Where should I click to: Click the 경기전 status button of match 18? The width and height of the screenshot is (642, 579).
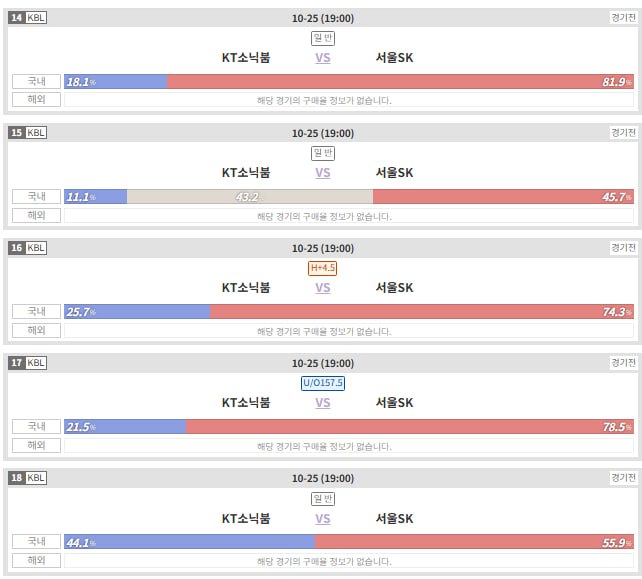click(623, 478)
